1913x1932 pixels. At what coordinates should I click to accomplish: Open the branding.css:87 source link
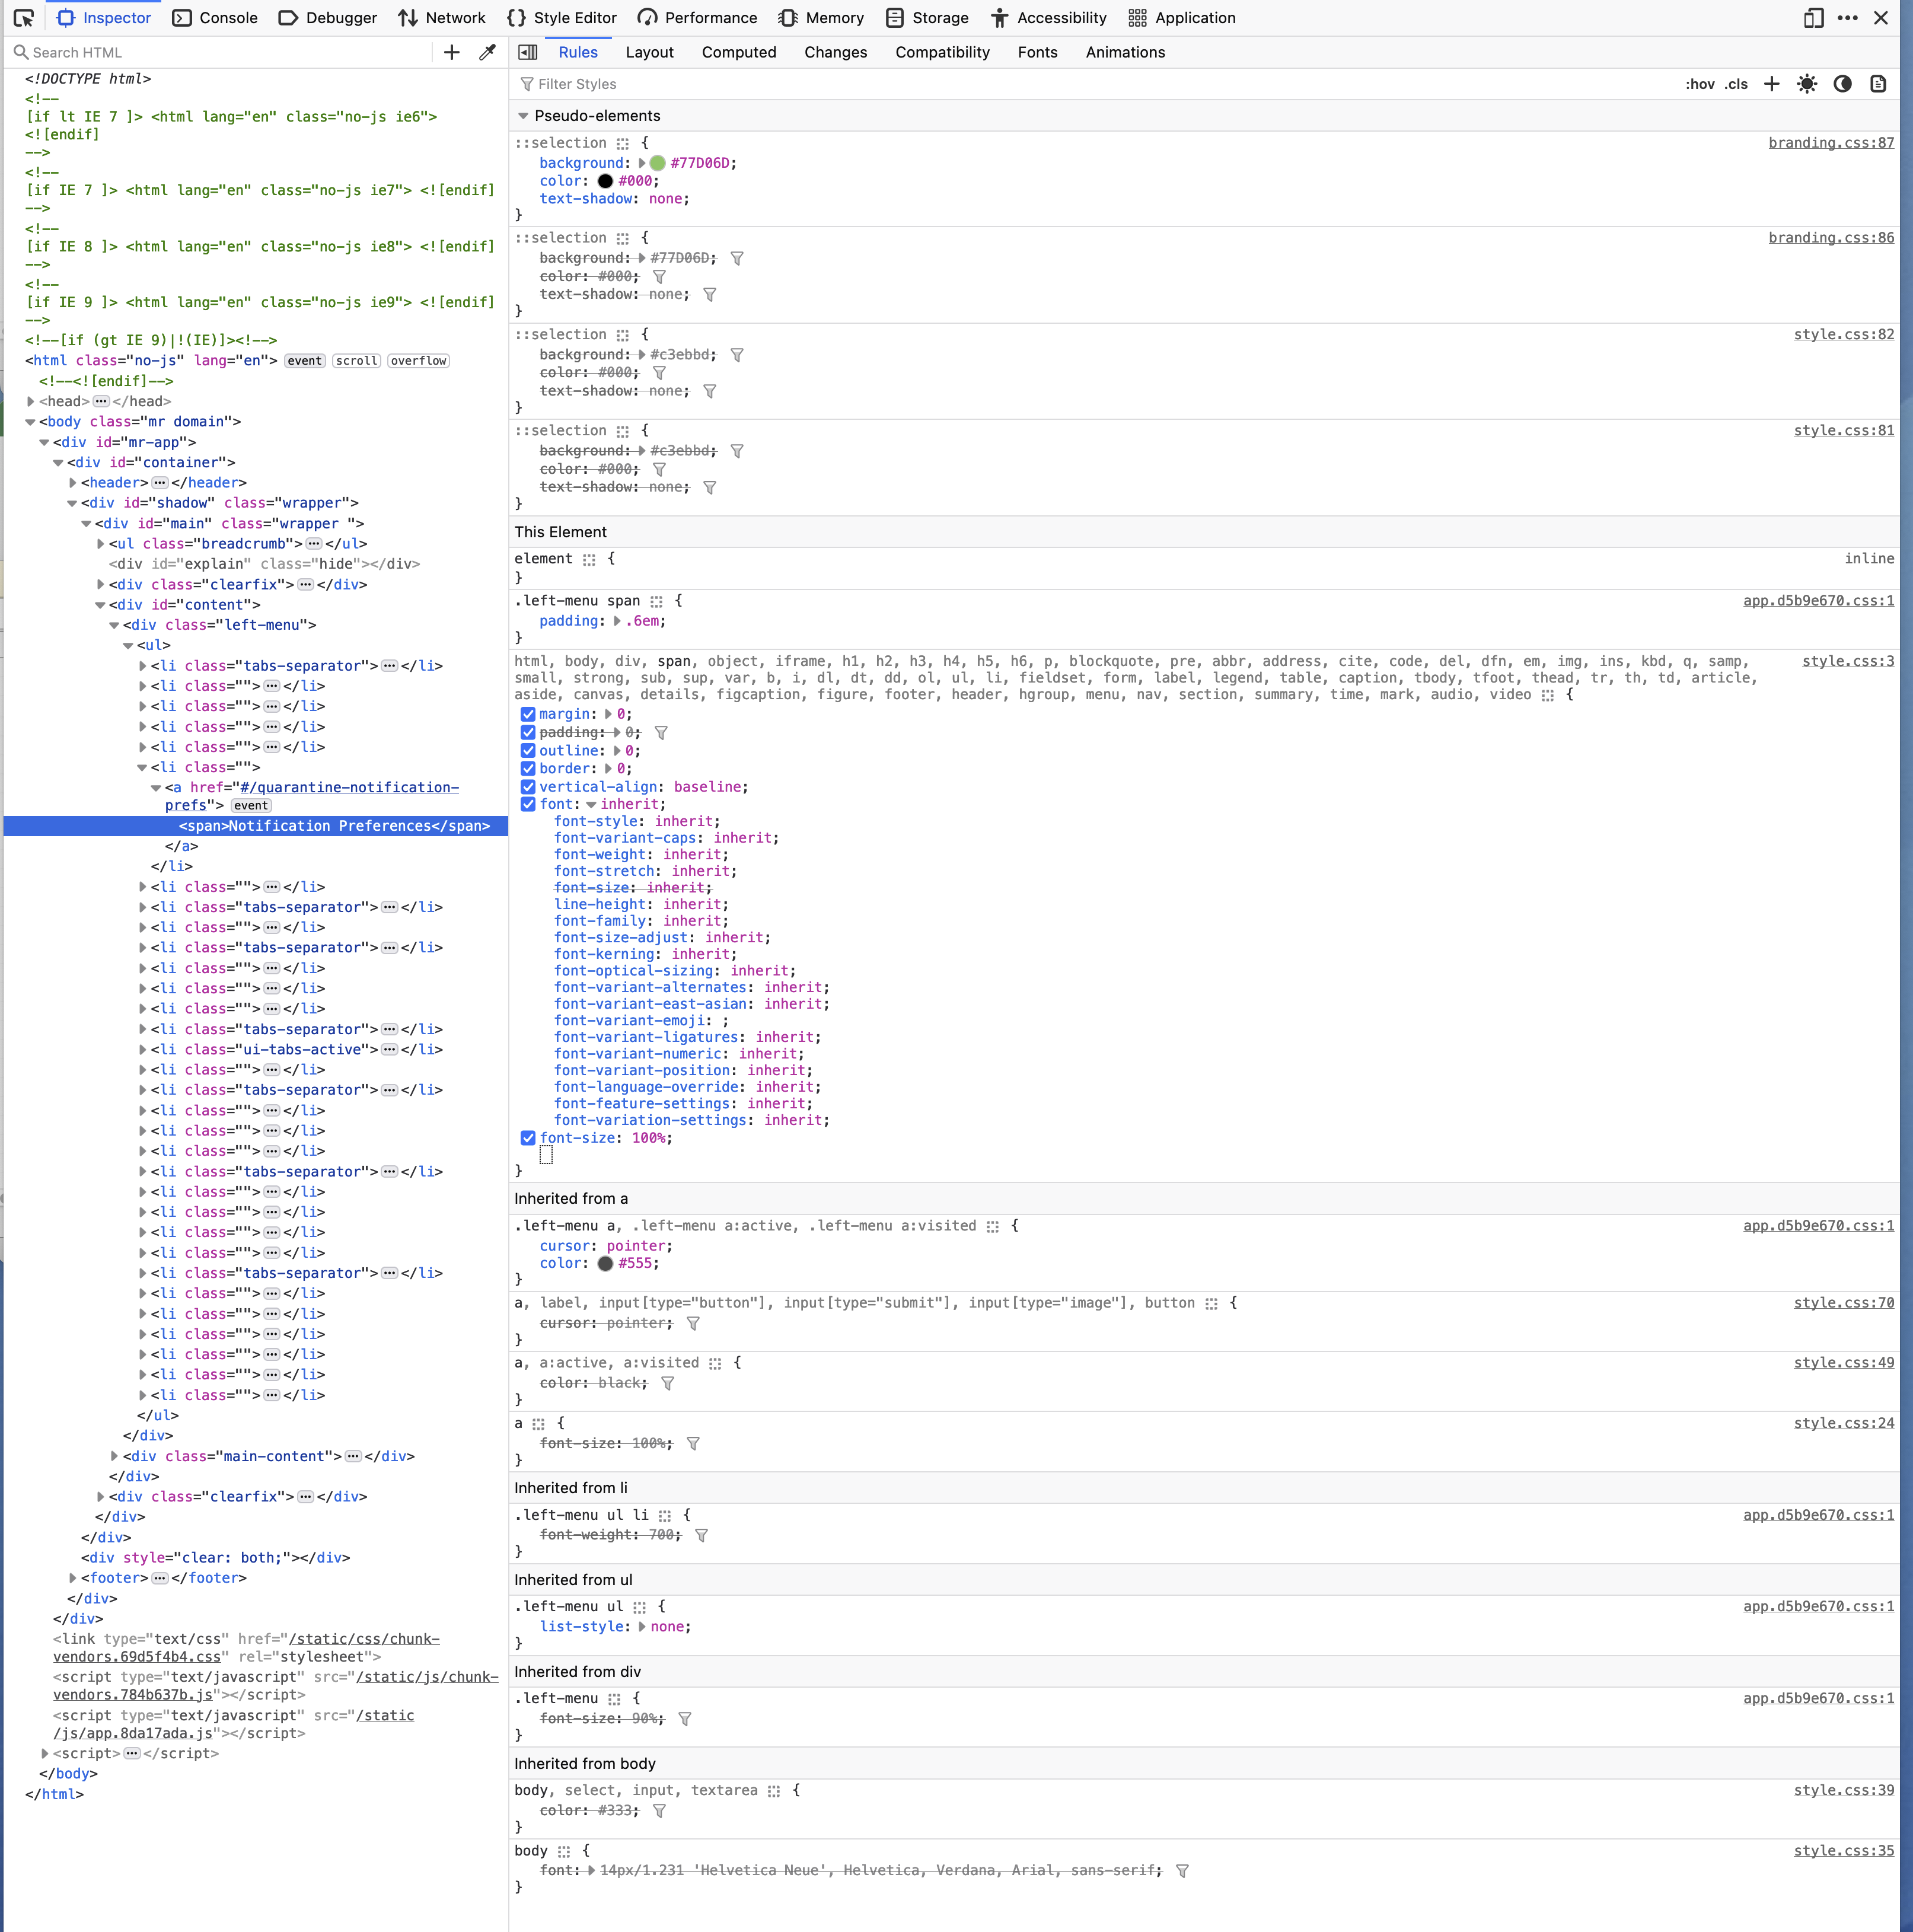click(x=1830, y=143)
